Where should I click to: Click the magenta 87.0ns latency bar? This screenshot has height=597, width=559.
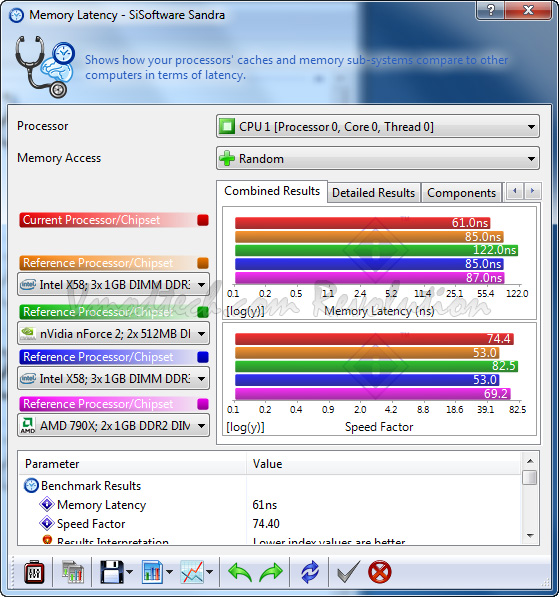(x=369, y=278)
